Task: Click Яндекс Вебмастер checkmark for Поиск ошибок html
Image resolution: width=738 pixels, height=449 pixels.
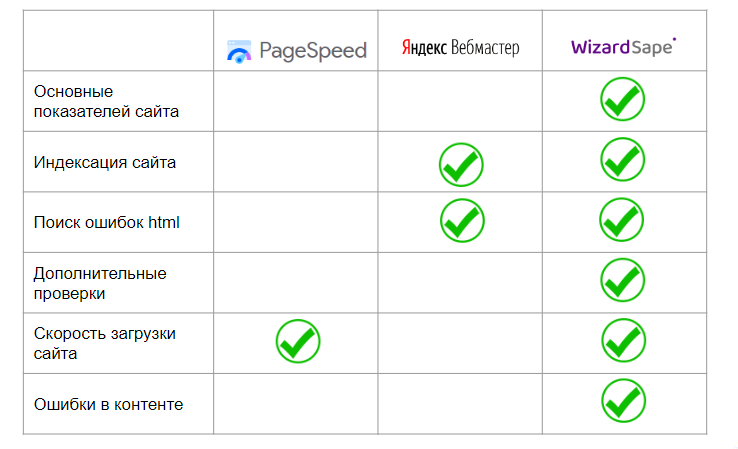Action: tap(462, 220)
